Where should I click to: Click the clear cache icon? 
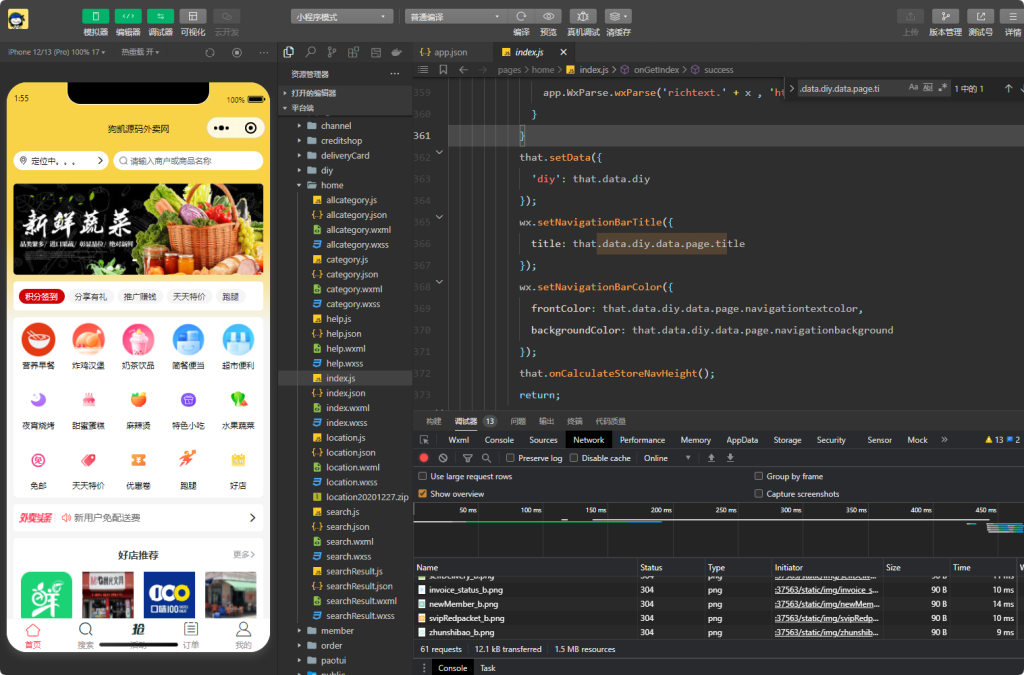click(618, 16)
